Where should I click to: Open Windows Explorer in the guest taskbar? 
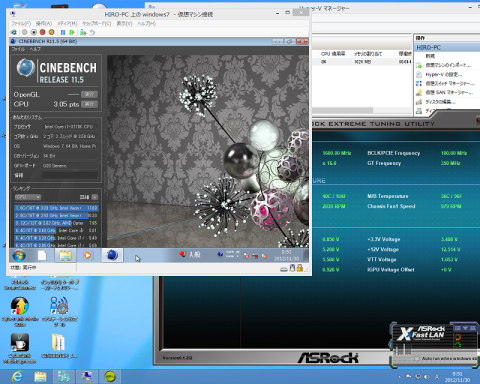tap(65, 256)
